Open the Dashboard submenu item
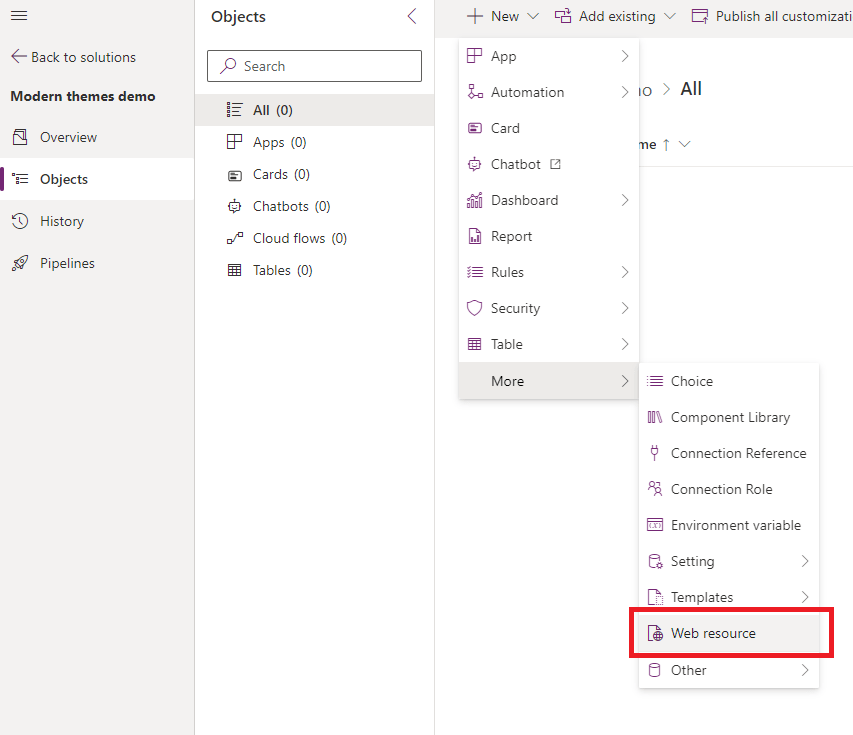This screenshot has height=735, width=853. point(524,200)
